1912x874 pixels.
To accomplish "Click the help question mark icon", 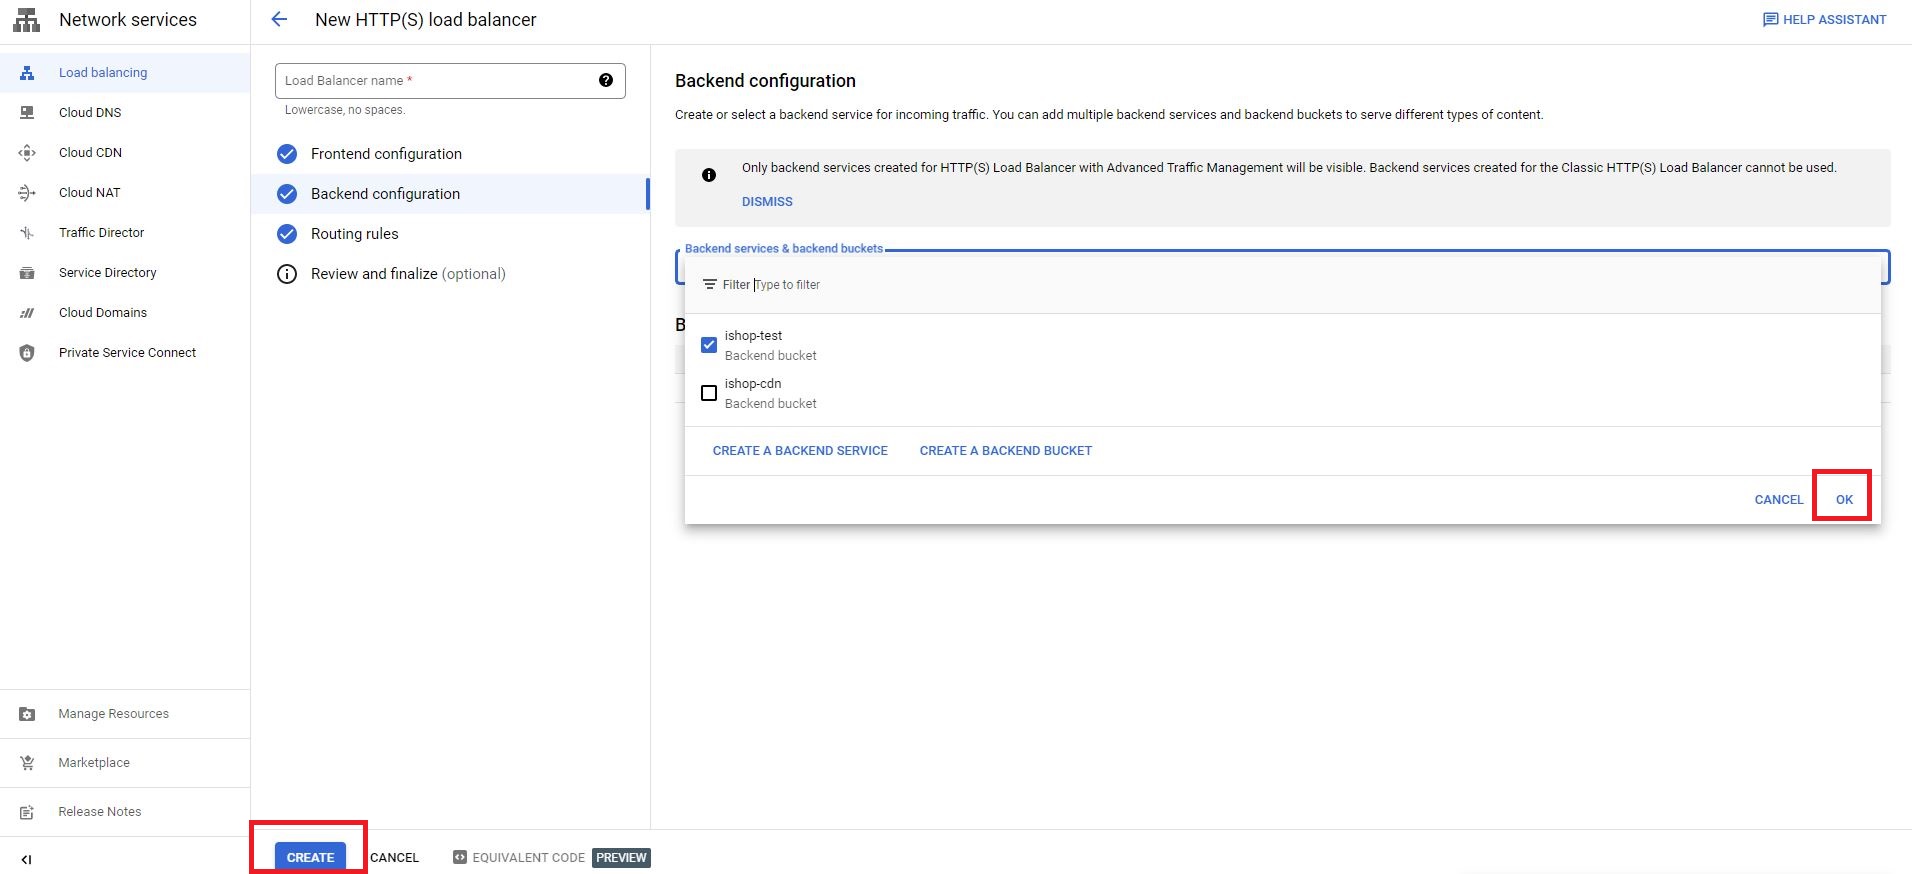I will (x=605, y=80).
